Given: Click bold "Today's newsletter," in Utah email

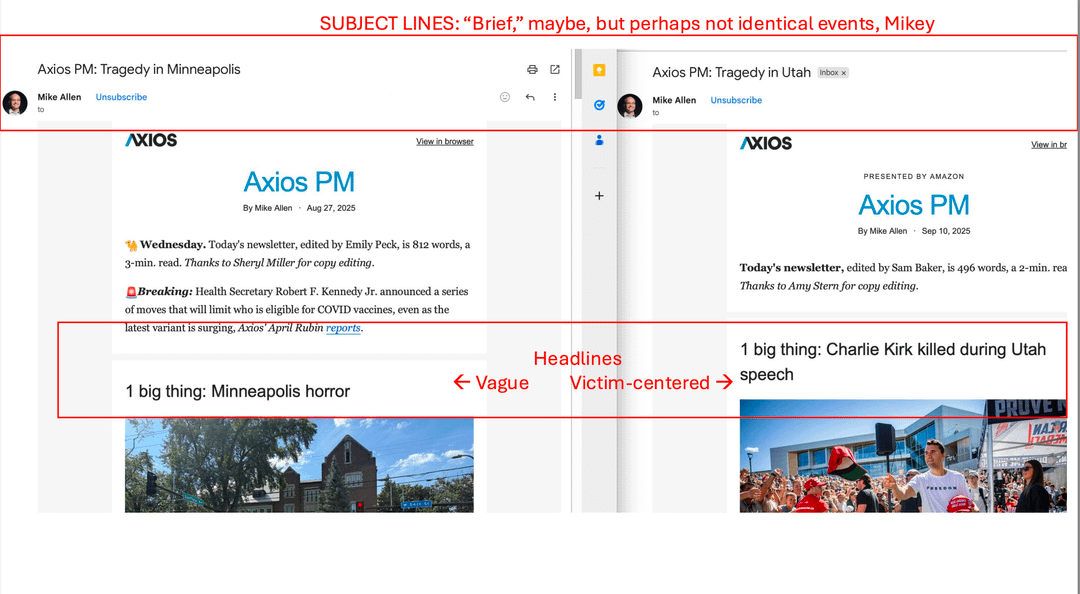Looking at the screenshot, I should click(791, 268).
